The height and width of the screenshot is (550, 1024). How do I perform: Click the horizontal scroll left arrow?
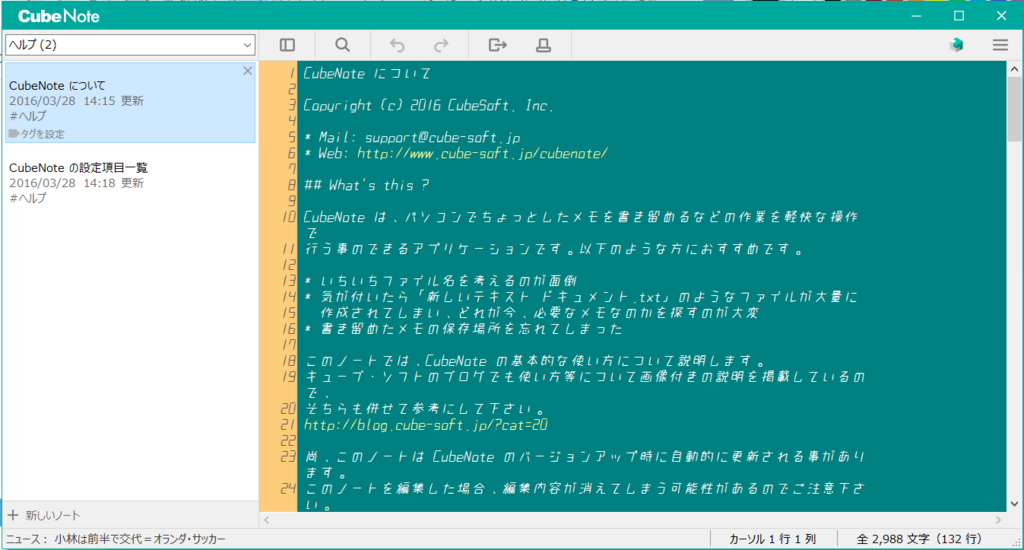(266, 520)
